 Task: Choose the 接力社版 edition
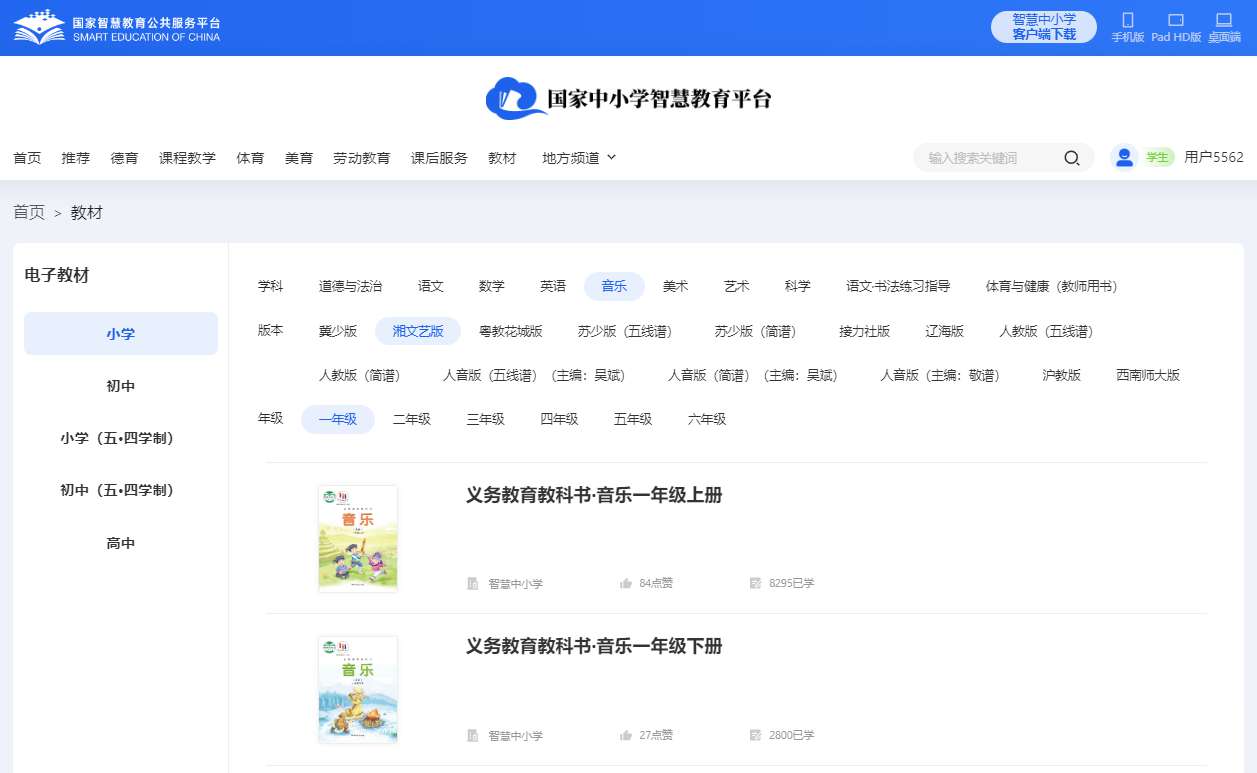pyautogui.click(x=865, y=331)
